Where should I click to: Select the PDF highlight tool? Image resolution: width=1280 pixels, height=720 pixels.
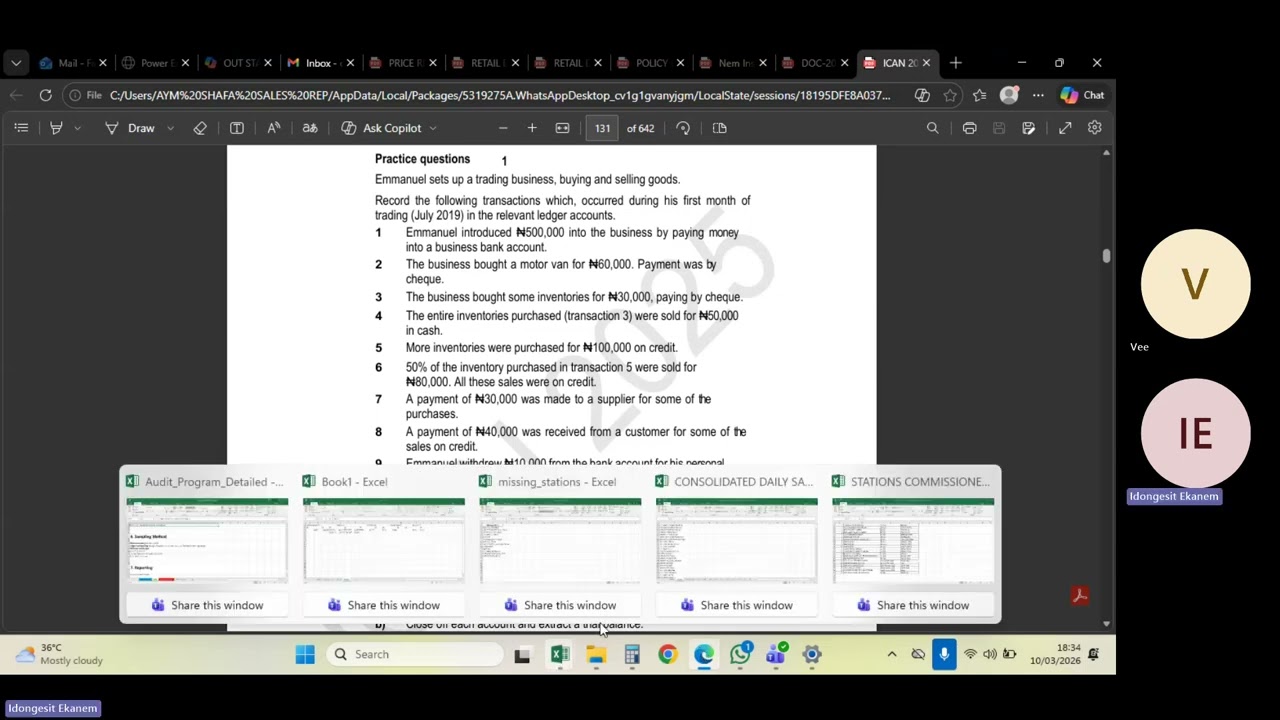(x=56, y=128)
